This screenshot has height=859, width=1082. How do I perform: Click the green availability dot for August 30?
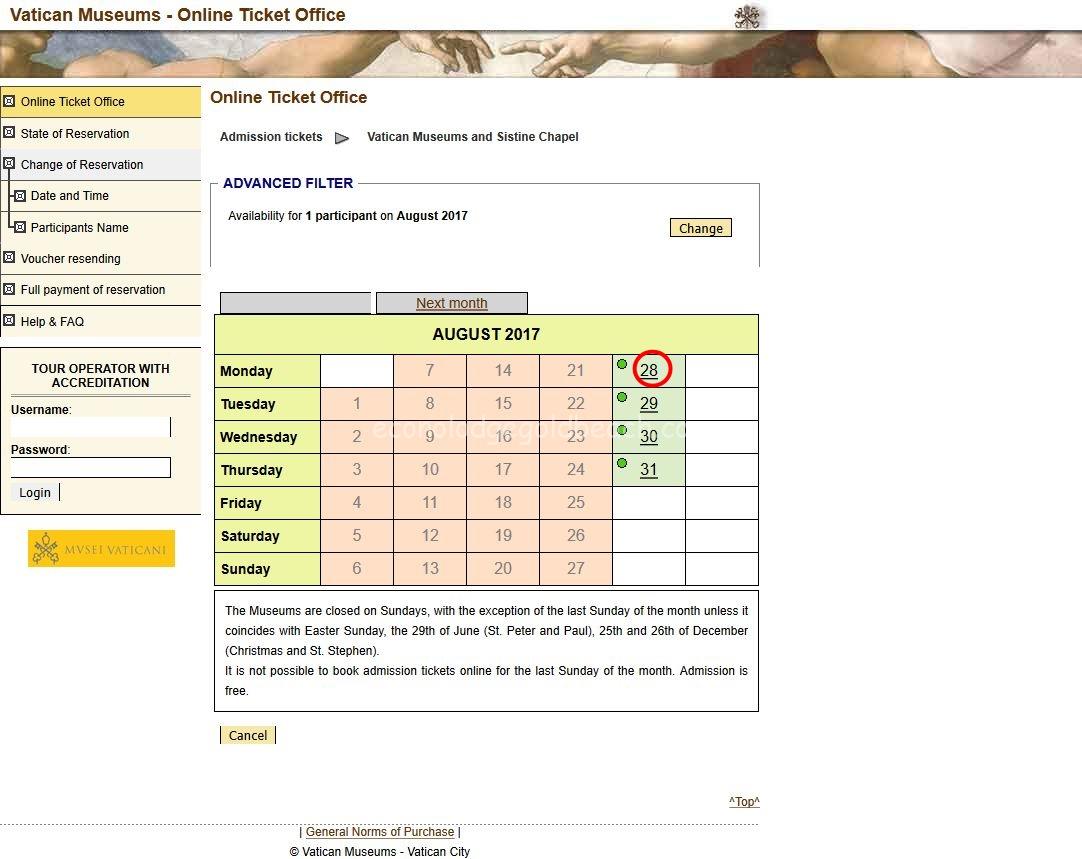pyautogui.click(x=622, y=430)
